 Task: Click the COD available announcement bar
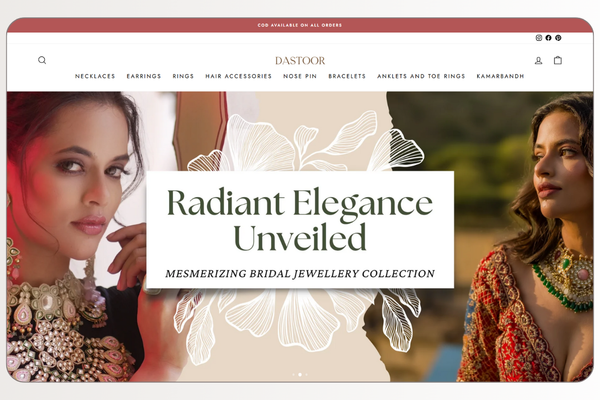coord(300,25)
